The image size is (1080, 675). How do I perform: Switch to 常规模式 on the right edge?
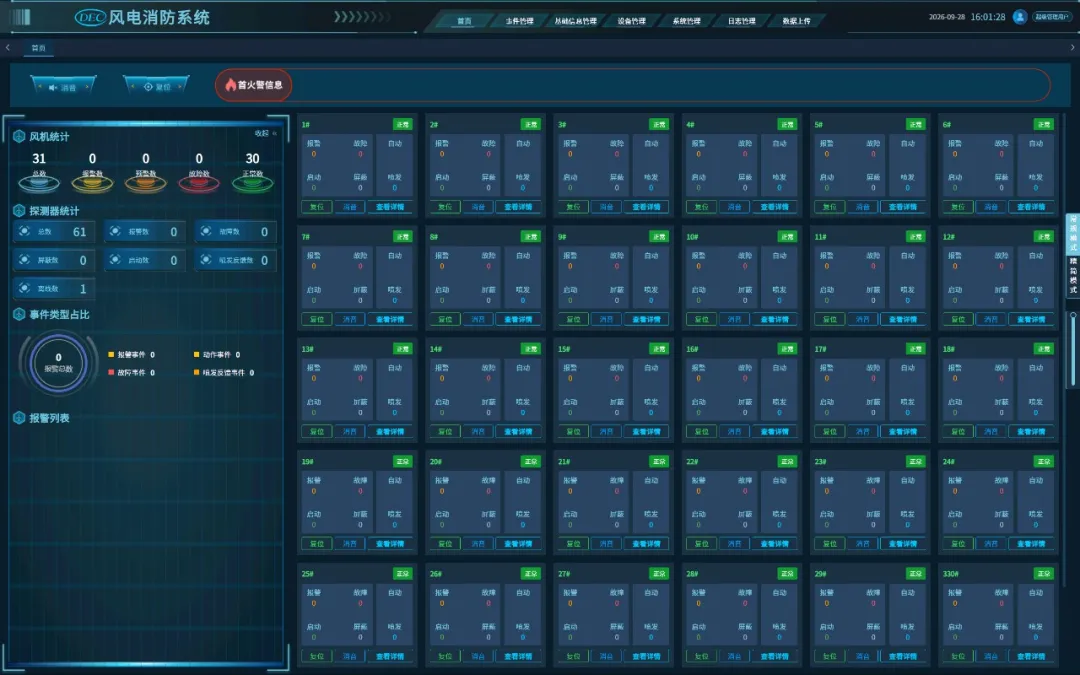tap(1072, 233)
